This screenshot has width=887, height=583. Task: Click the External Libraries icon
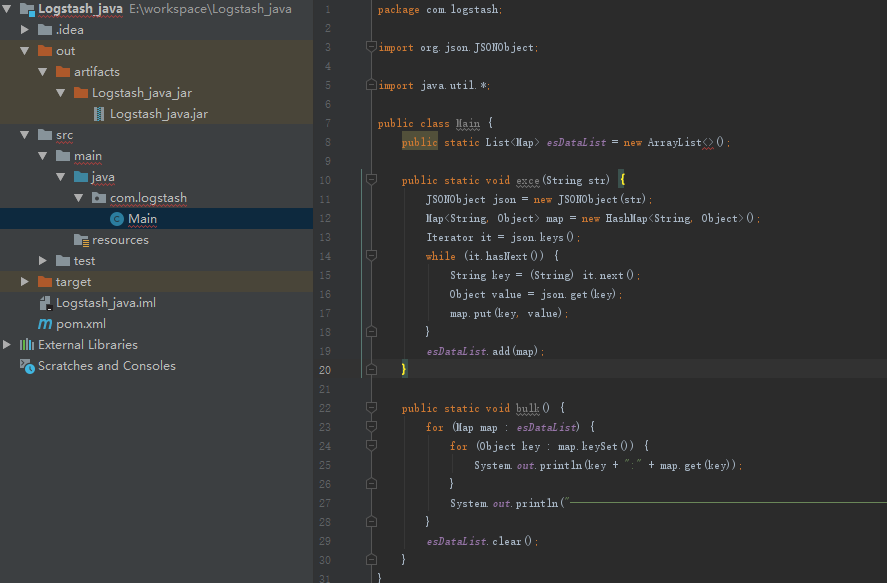27,344
